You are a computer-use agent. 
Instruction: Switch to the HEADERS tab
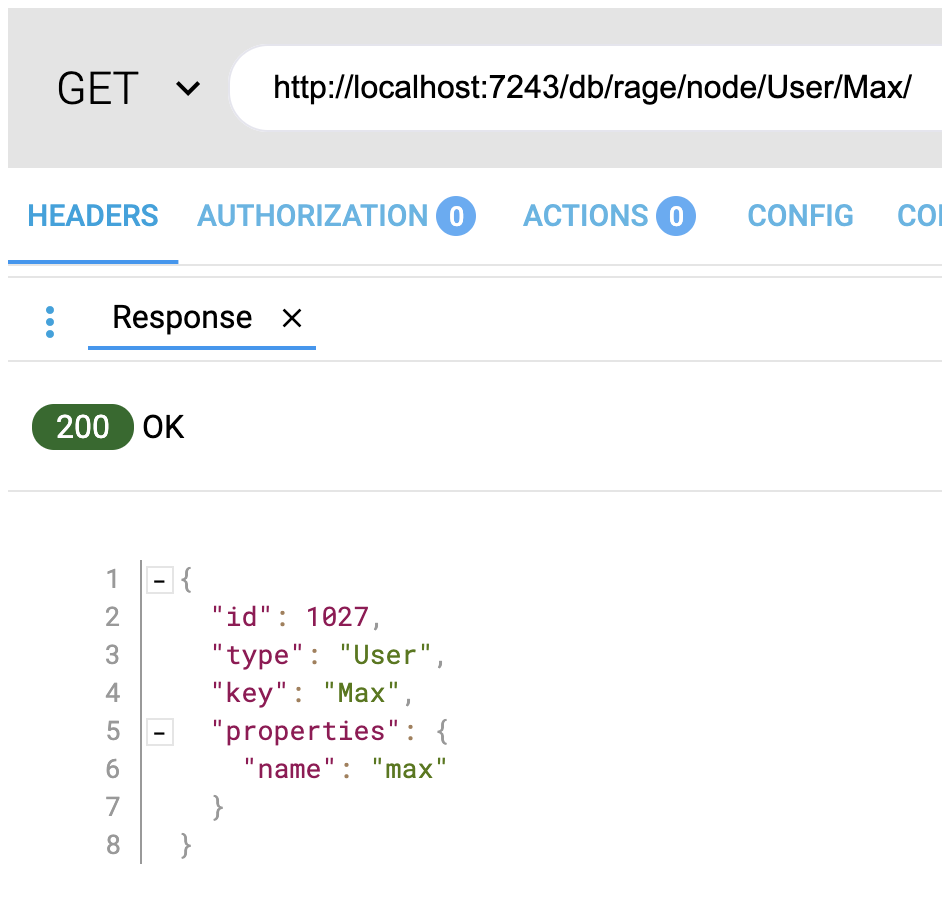pyautogui.click(x=93, y=216)
